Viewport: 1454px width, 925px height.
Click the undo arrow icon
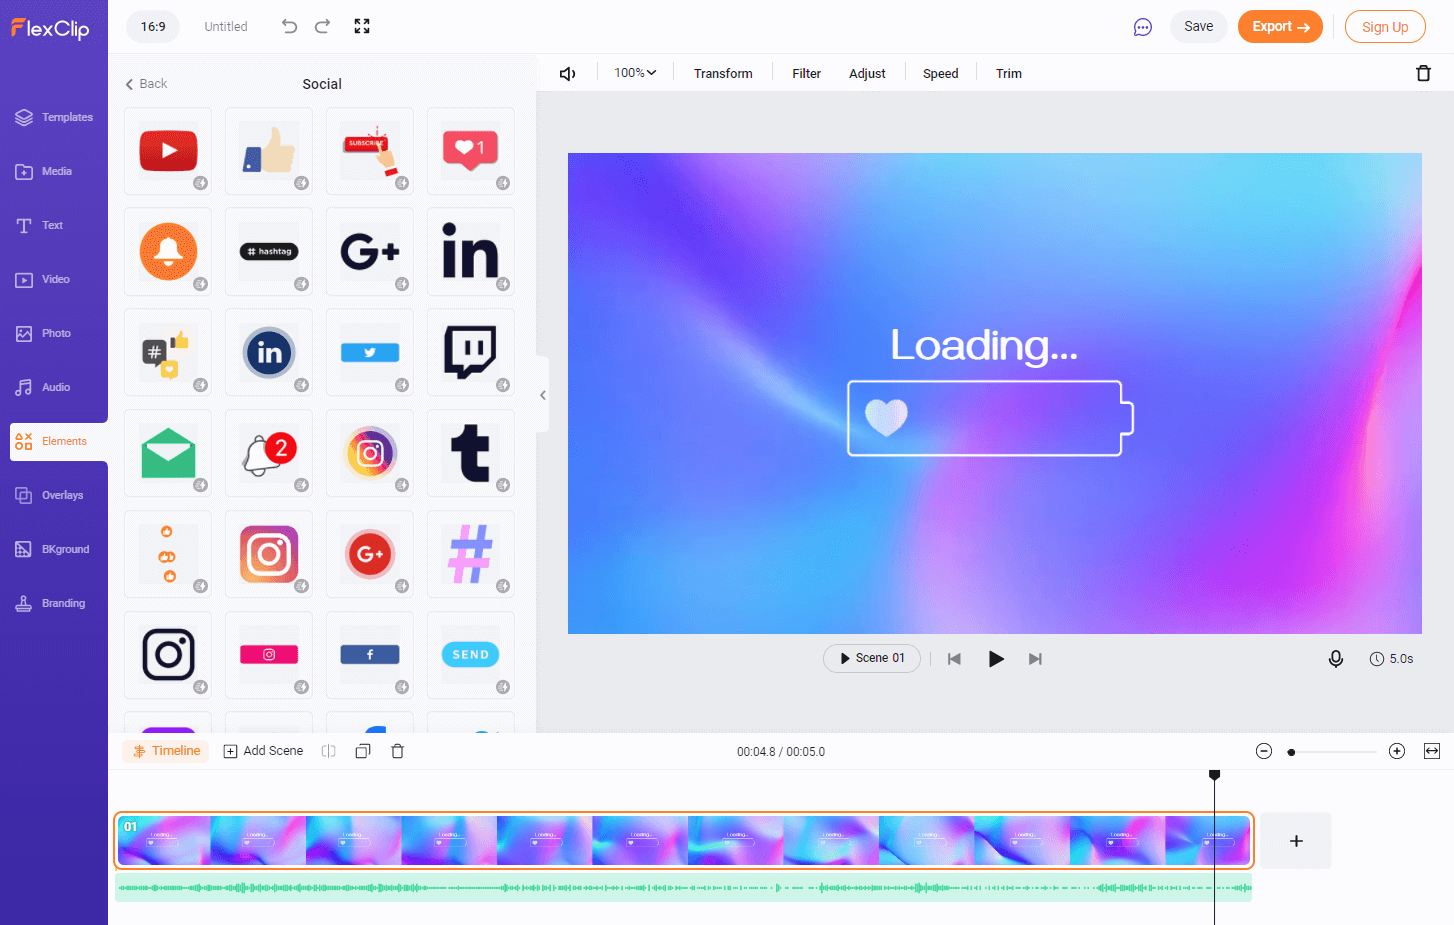(x=289, y=27)
